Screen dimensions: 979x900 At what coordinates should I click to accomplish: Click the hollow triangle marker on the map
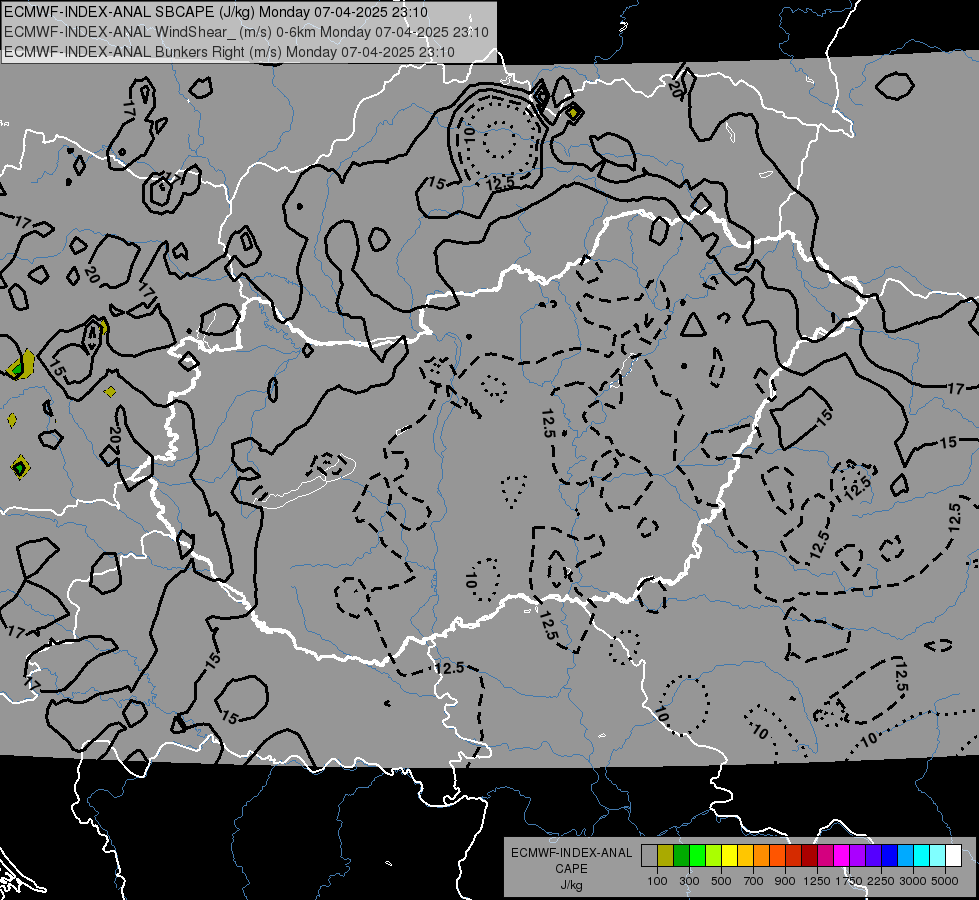pos(692,325)
